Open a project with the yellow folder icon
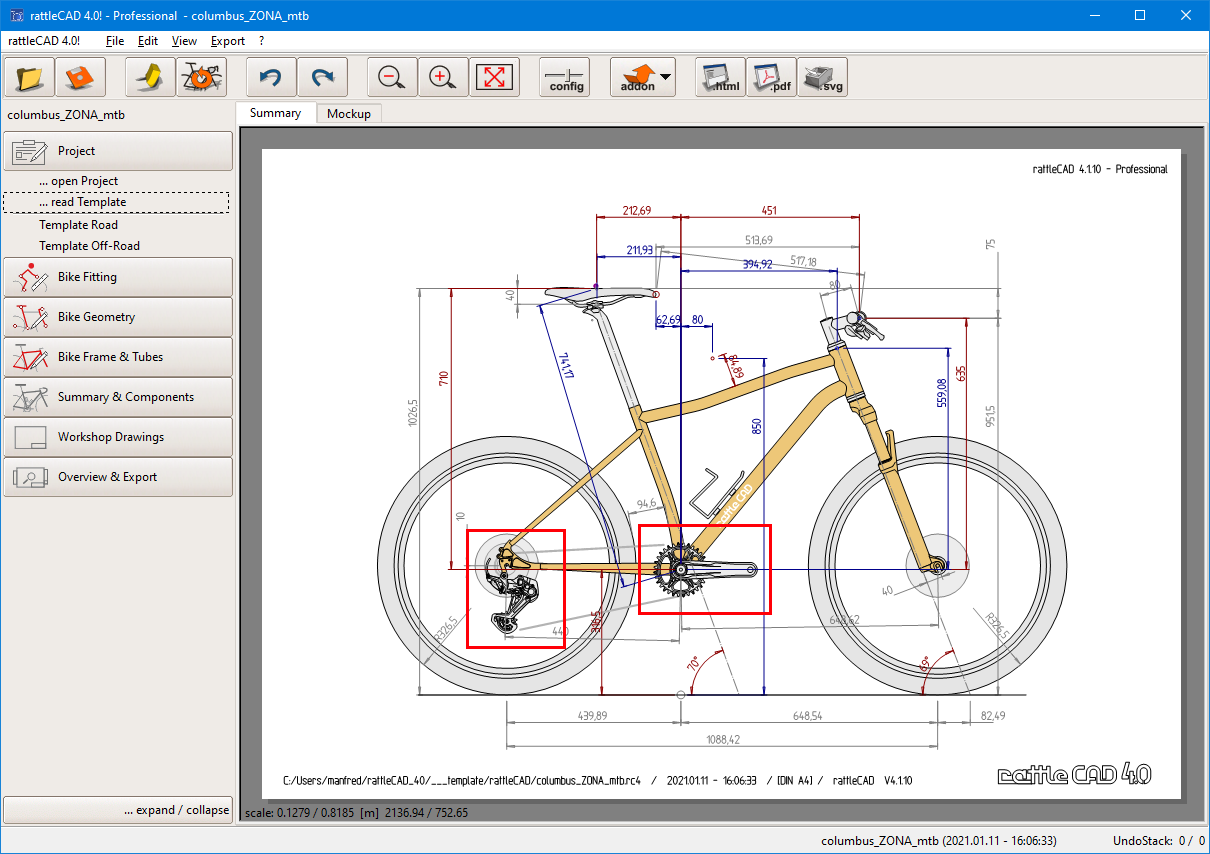This screenshot has width=1210, height=854. coord(30,77)
